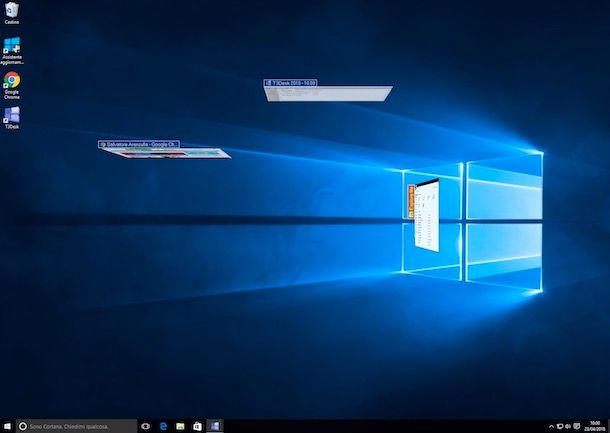Open the volume control tray icon

[x=568, y=427]
